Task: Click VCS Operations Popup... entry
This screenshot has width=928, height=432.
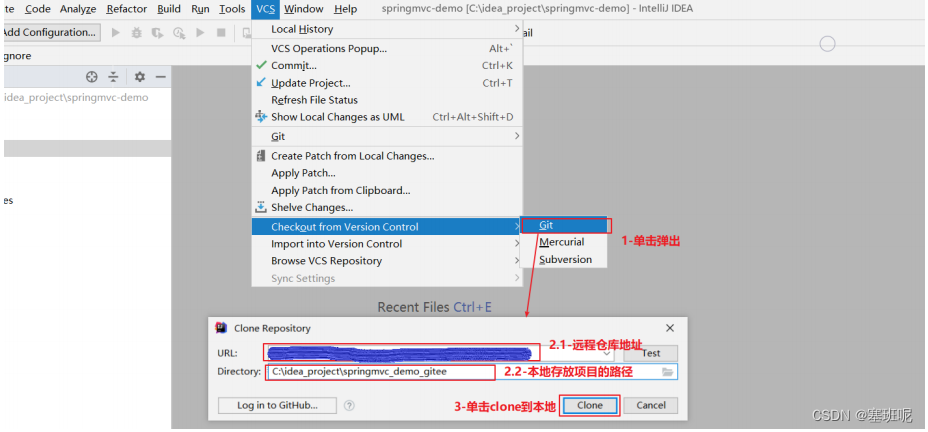Action: click(388, 49)
